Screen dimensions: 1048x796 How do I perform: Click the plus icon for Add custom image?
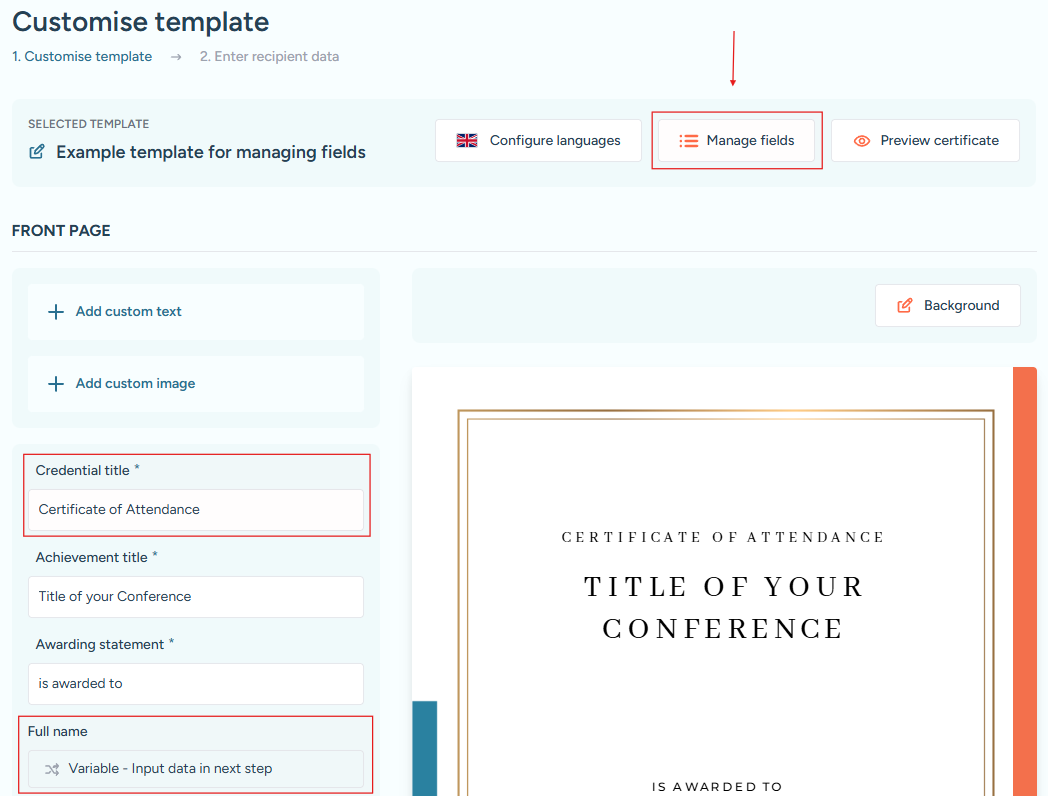56,384
